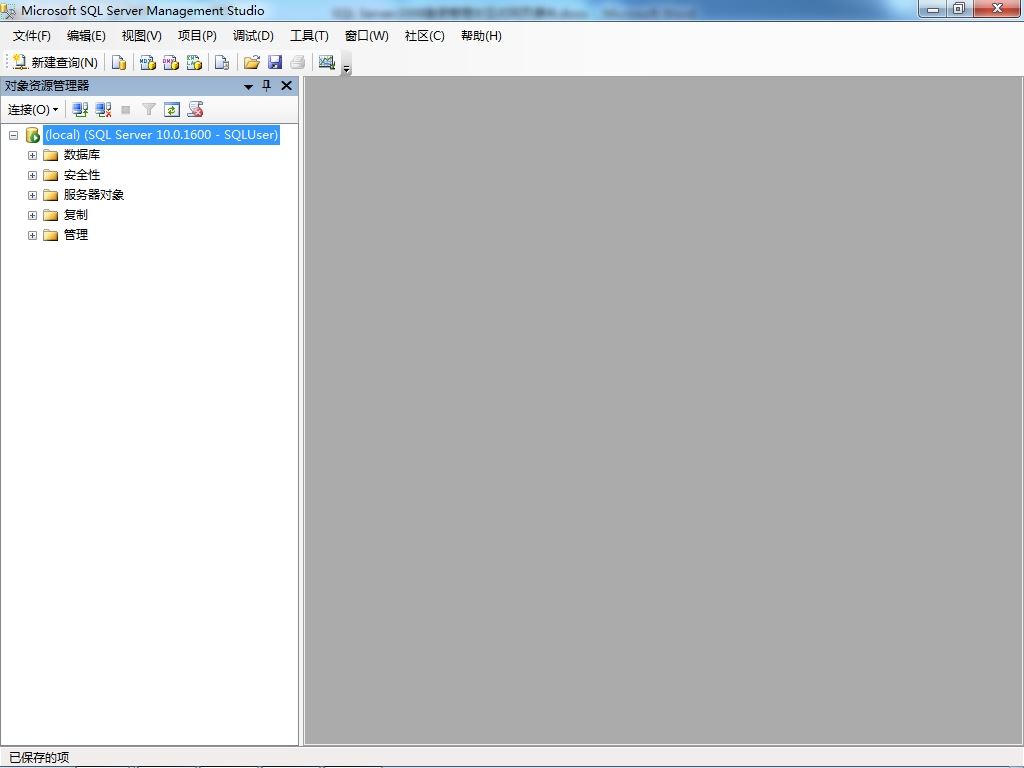Click the Disconnect server icon

(103, 110)
